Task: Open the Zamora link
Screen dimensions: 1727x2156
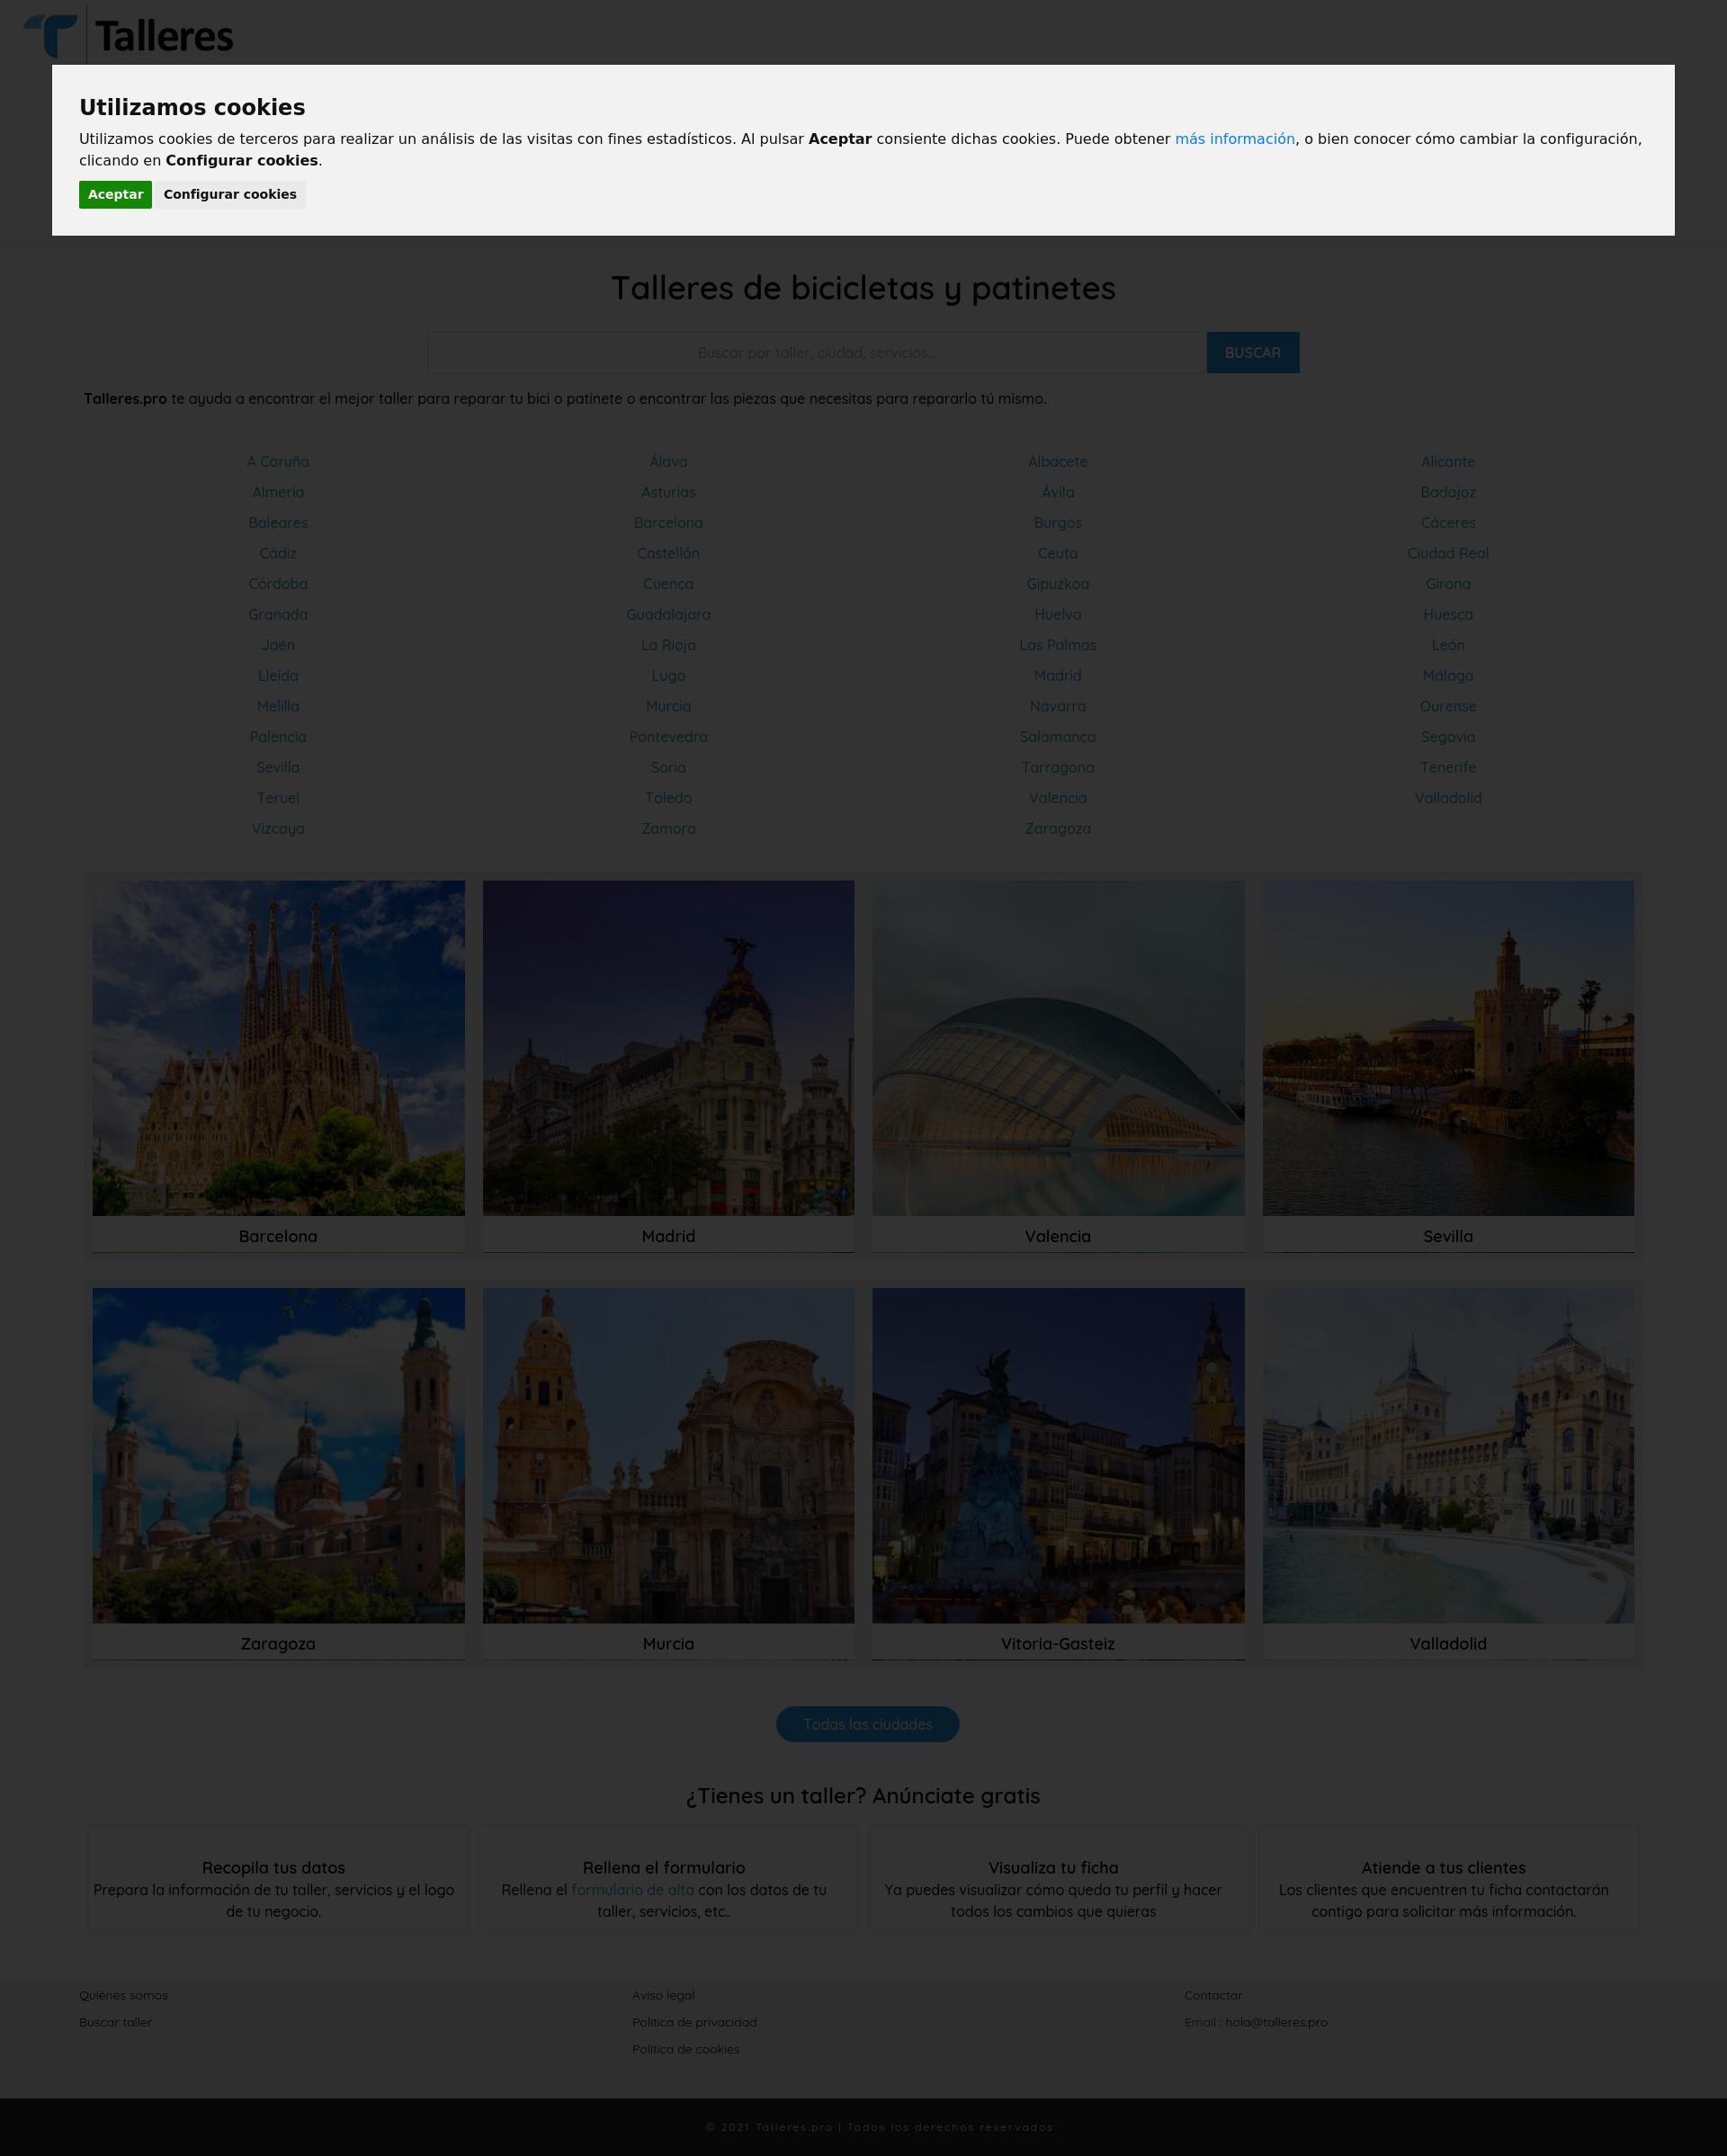Action: pos(668,829)
